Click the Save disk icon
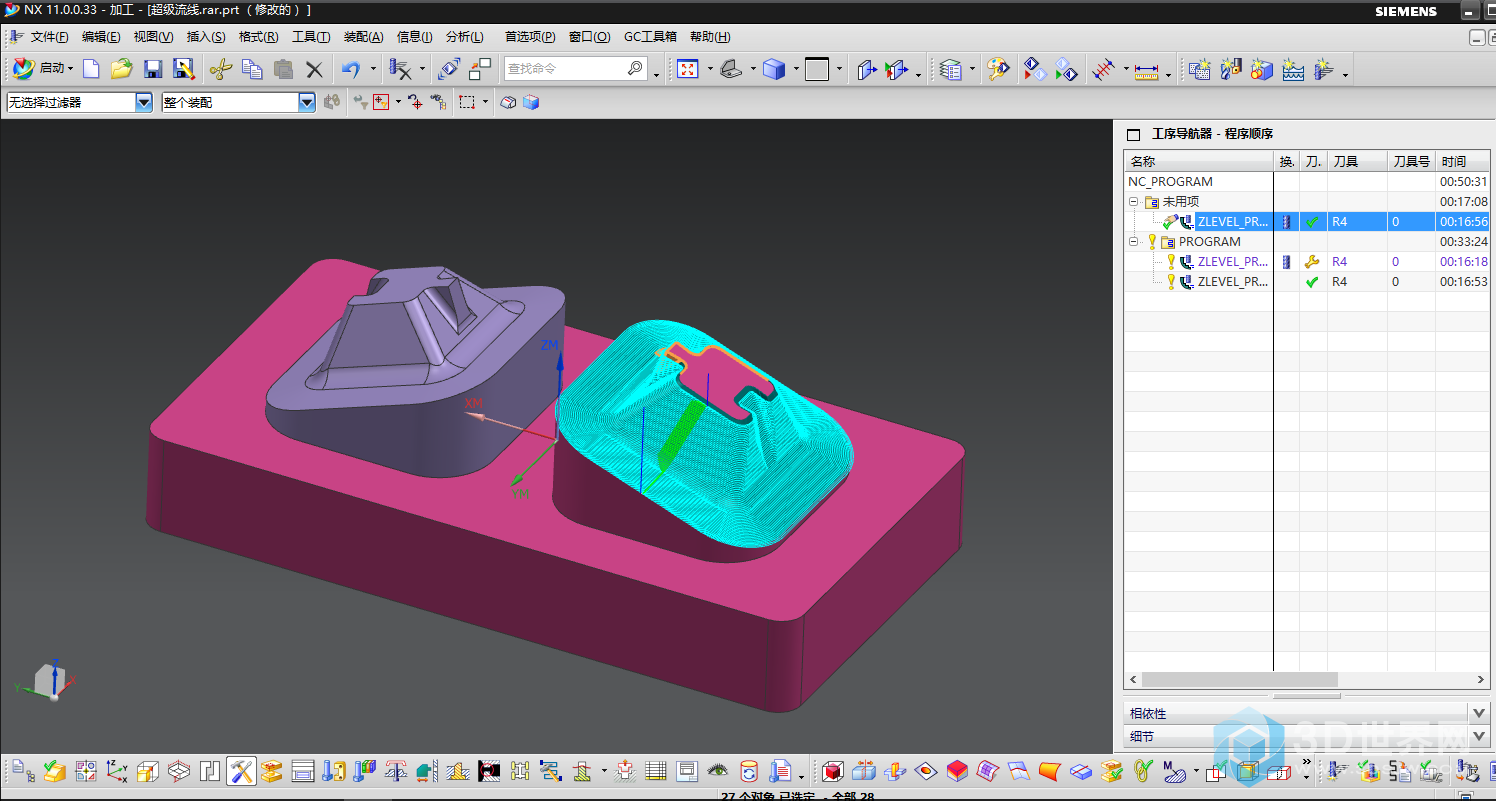The height and width of the screenshot is (801, 1496). pyautogui.click(x=153, y=69)
